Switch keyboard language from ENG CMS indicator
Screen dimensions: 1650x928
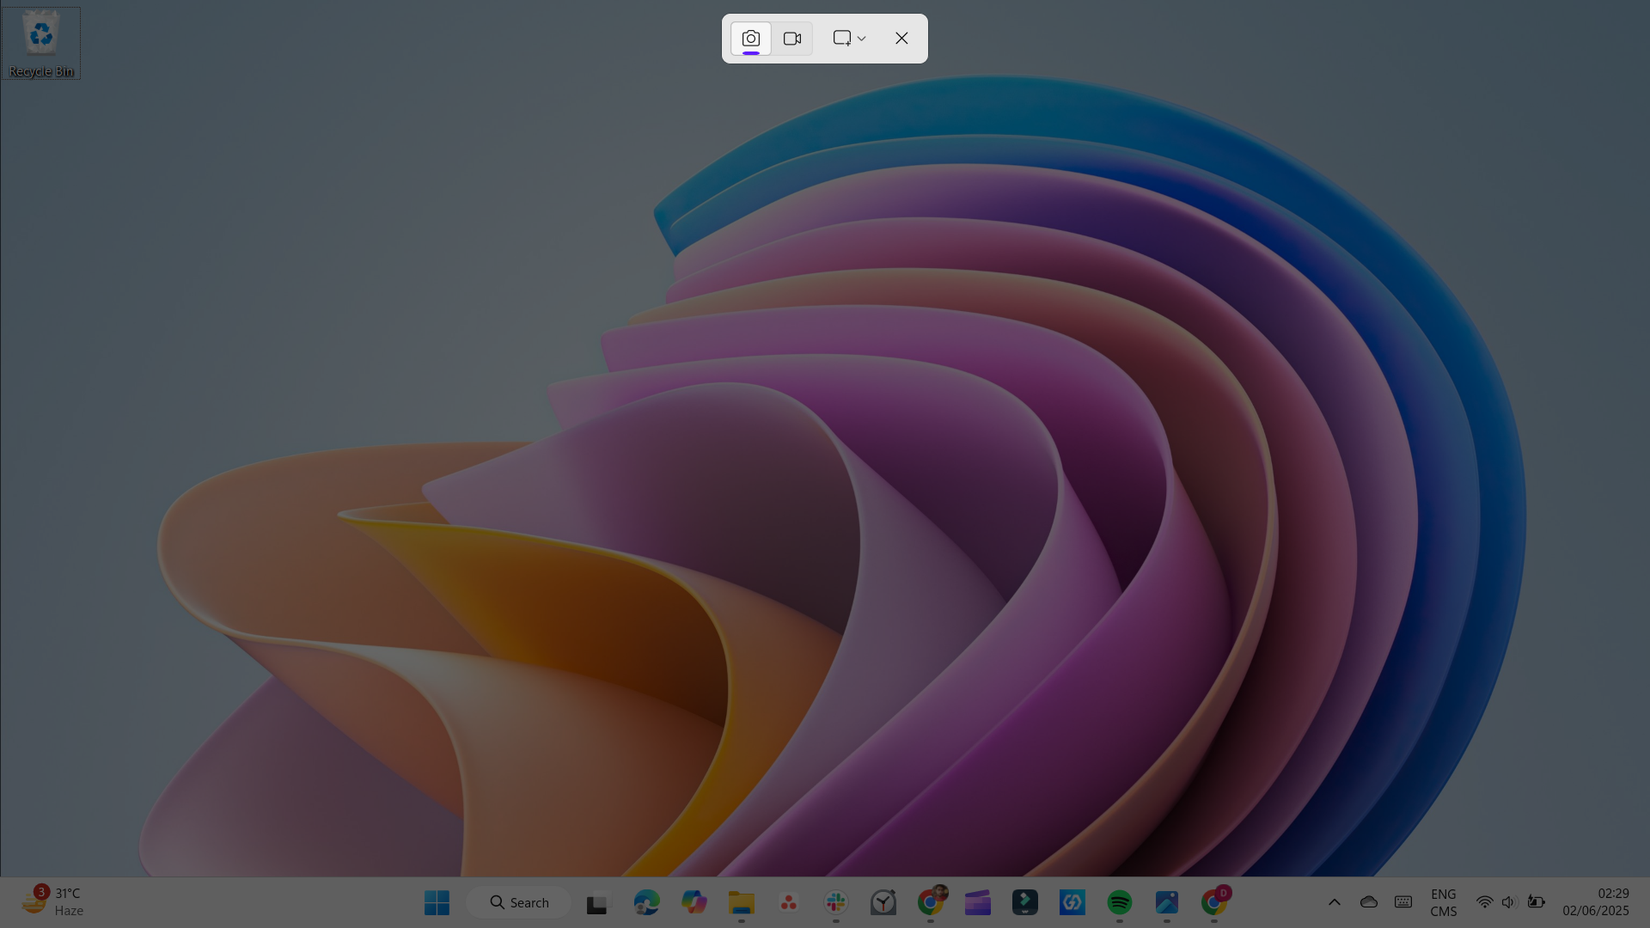tap(1443, 902)
